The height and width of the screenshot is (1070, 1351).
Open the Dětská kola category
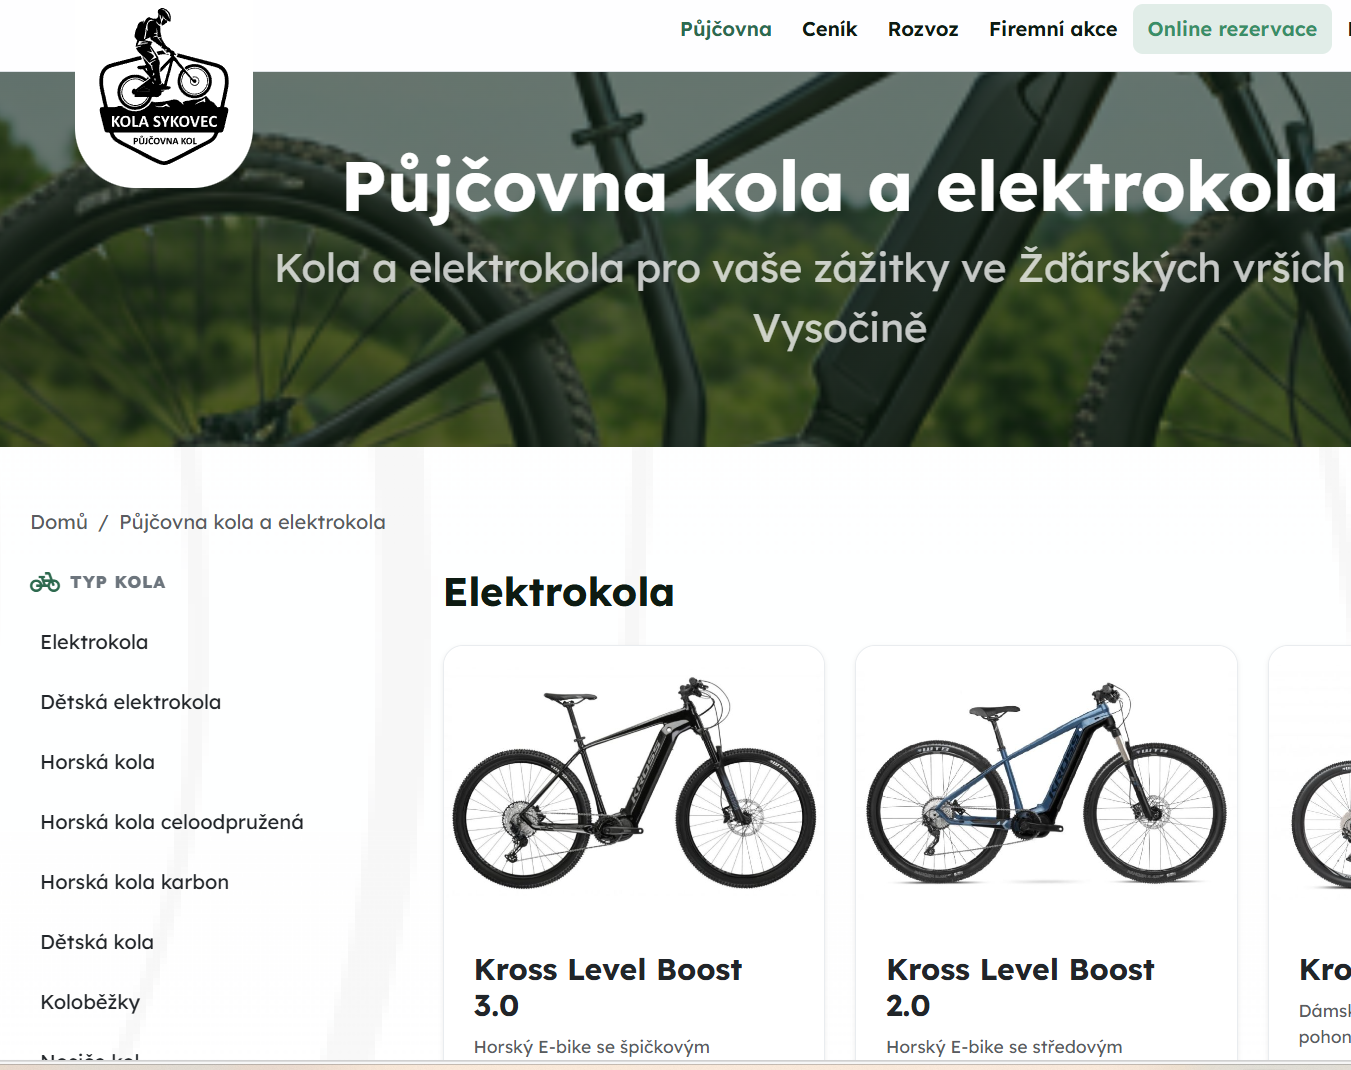coord(97,942)
